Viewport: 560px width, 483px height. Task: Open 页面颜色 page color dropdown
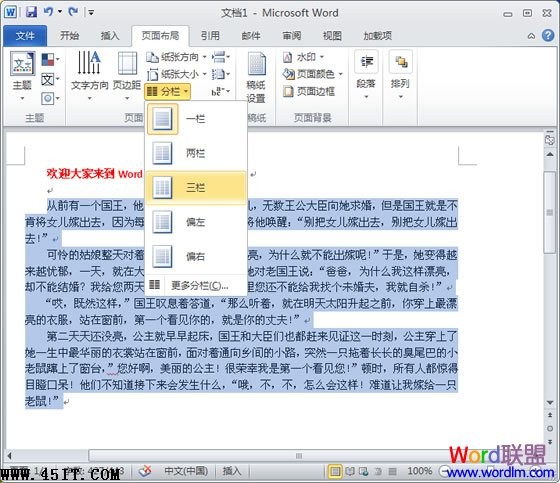coord(312,74)
